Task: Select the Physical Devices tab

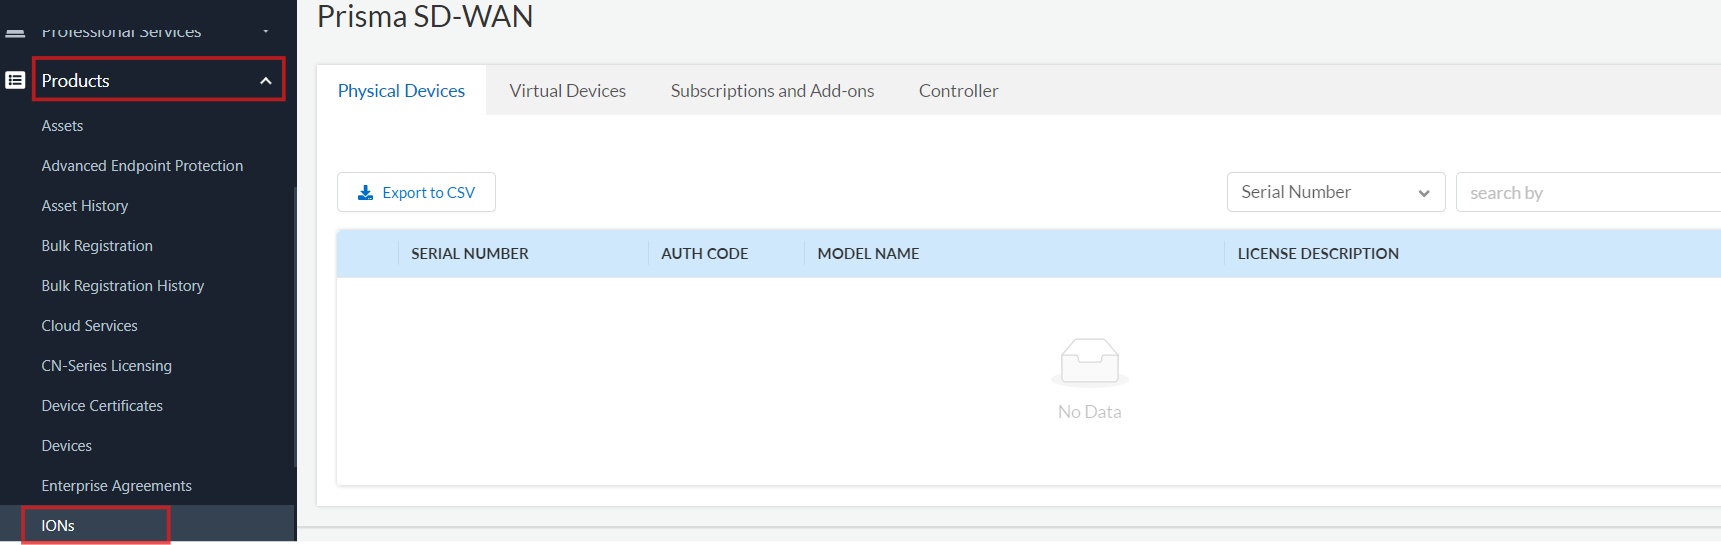Action: [x=401, y=91]
